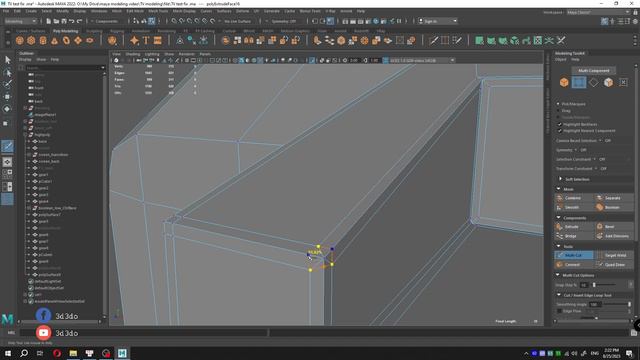Toggle the checkbox next to set1

31,294
